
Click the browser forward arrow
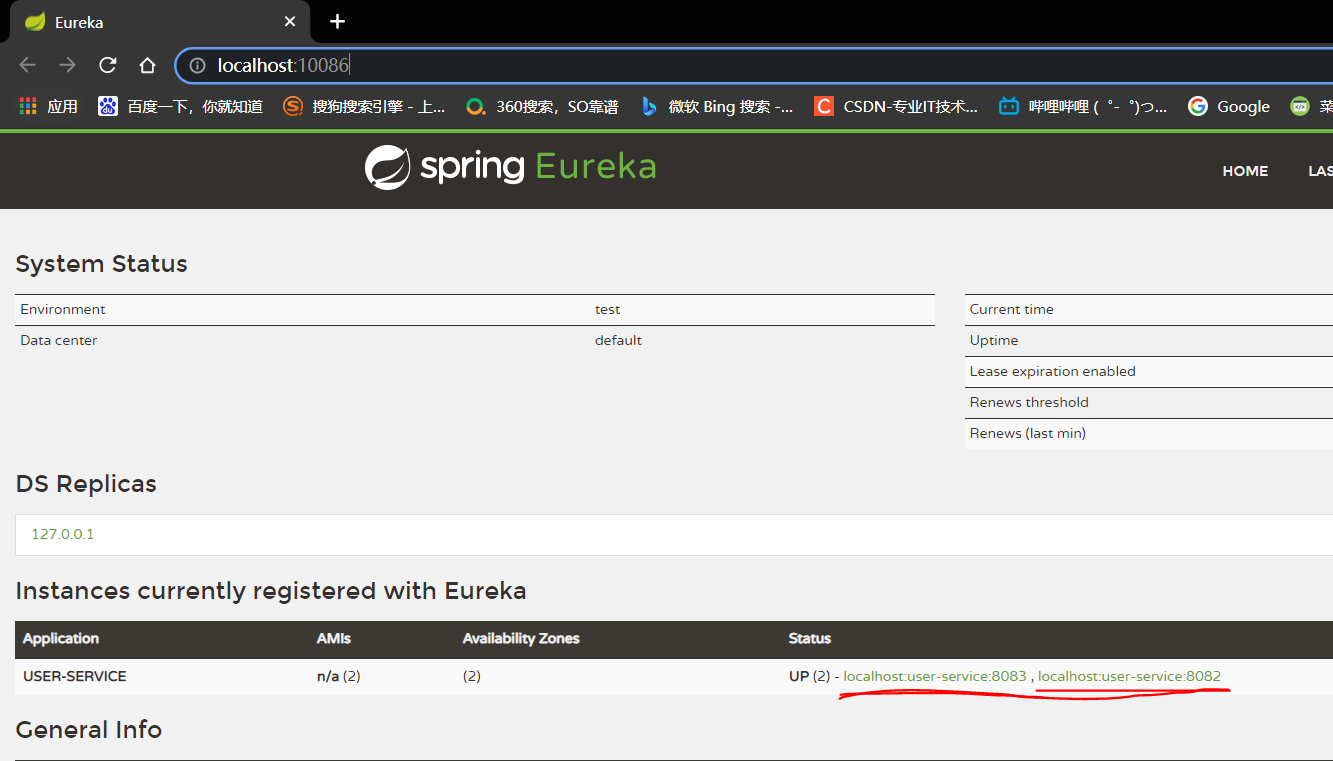pos(67,65)
